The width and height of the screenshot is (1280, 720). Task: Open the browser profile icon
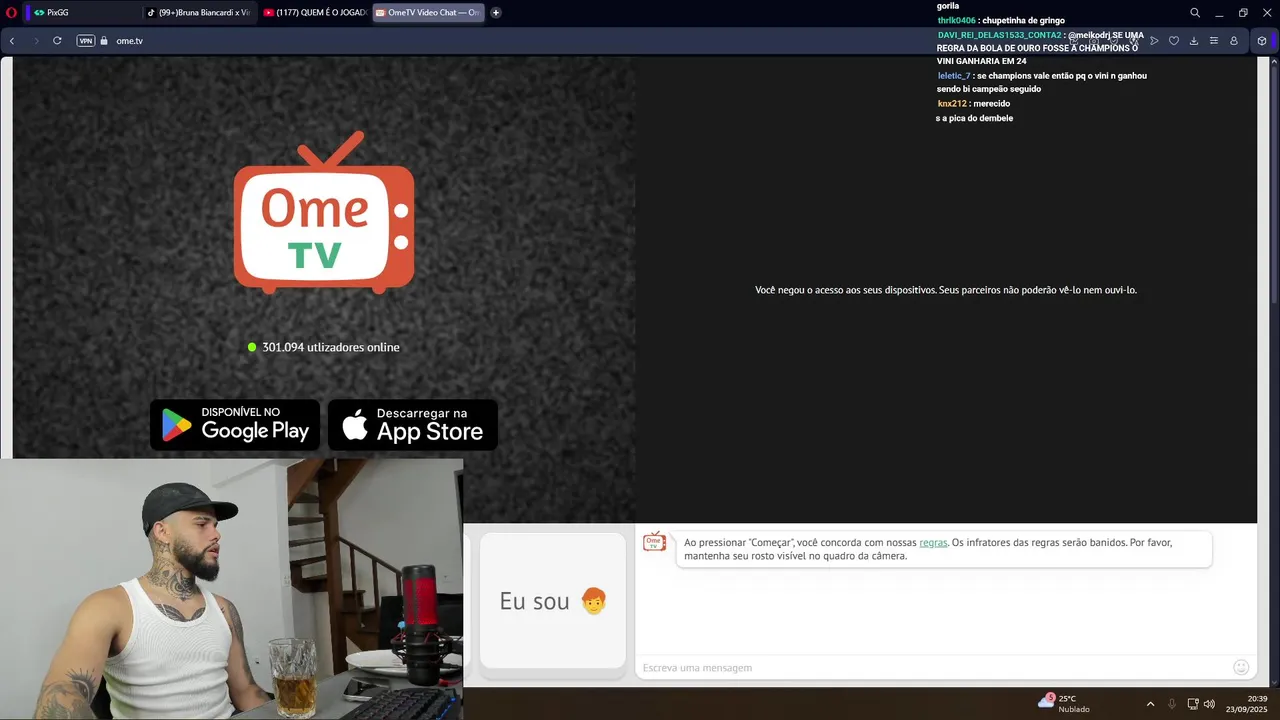(x=1234, y=41)
